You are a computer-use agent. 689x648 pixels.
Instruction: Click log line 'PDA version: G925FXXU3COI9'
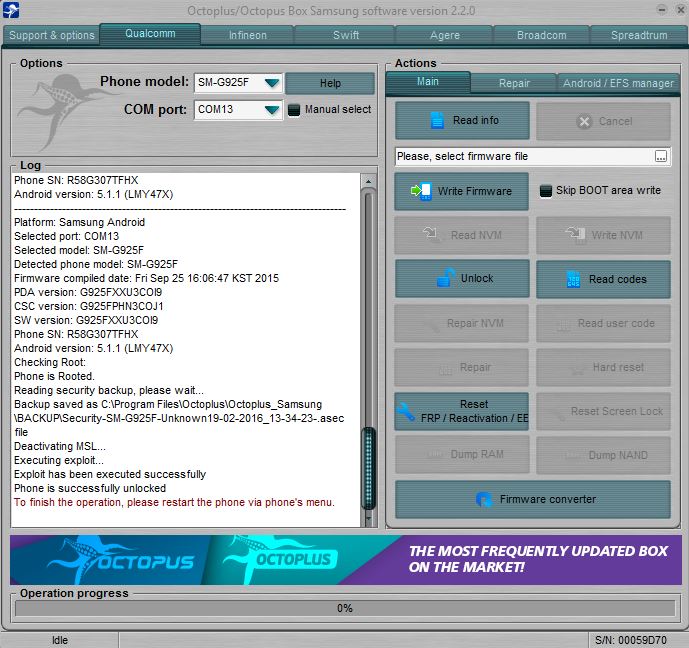pos(88,292)
